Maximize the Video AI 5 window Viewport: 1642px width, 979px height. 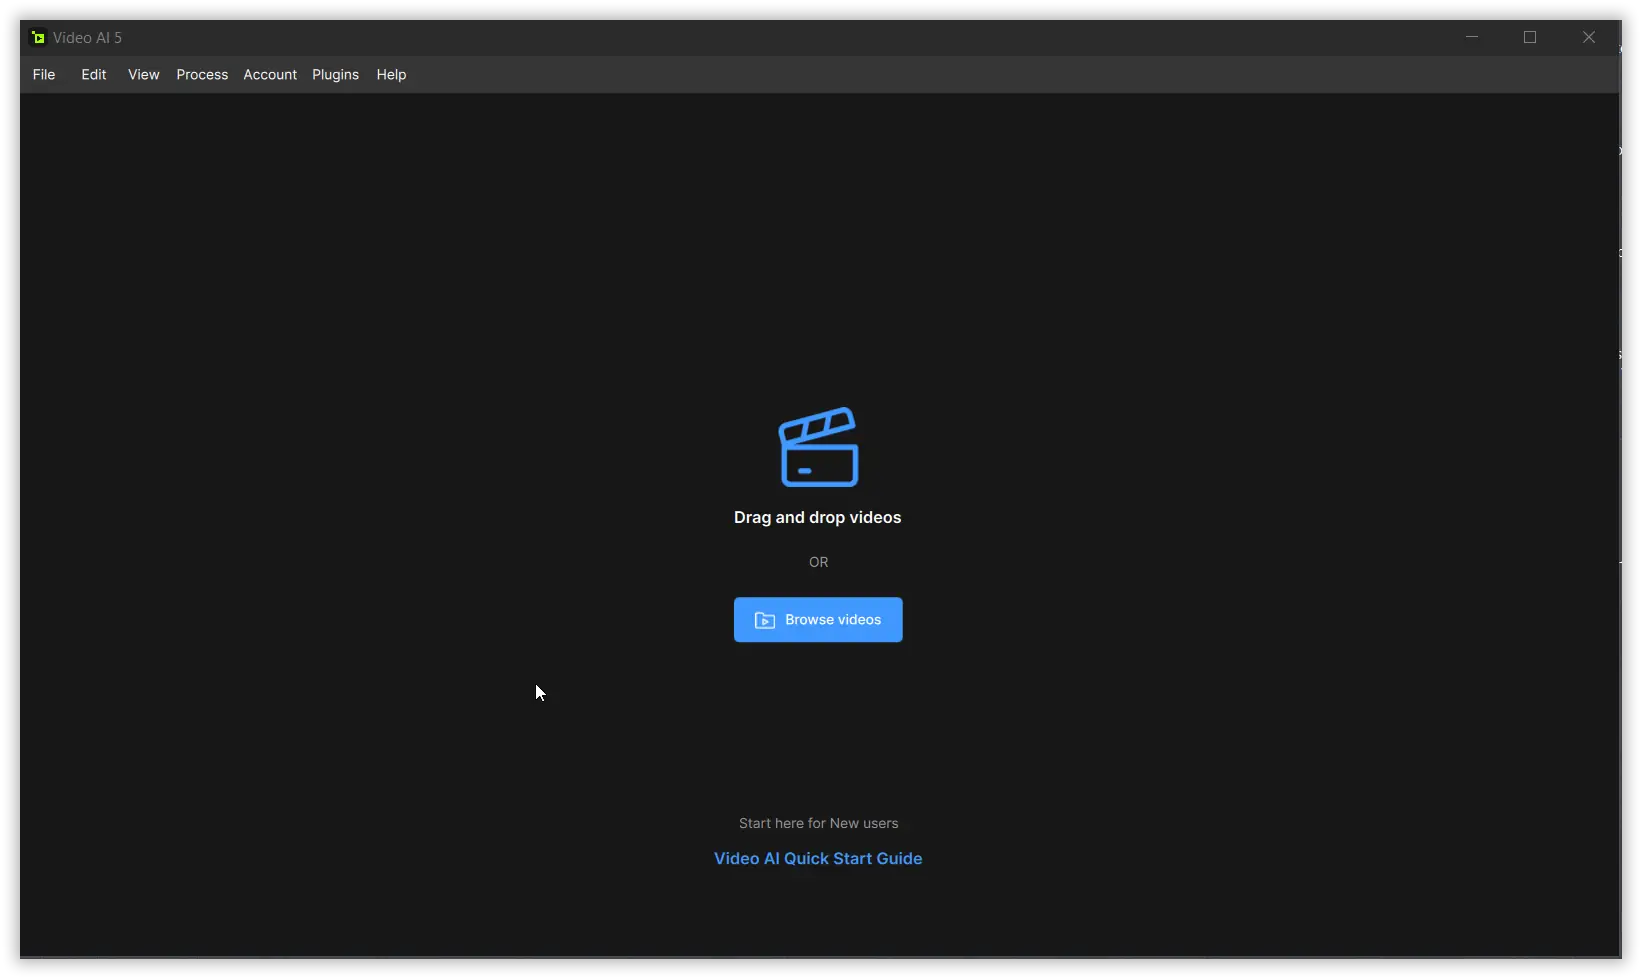coord(1530,37)
